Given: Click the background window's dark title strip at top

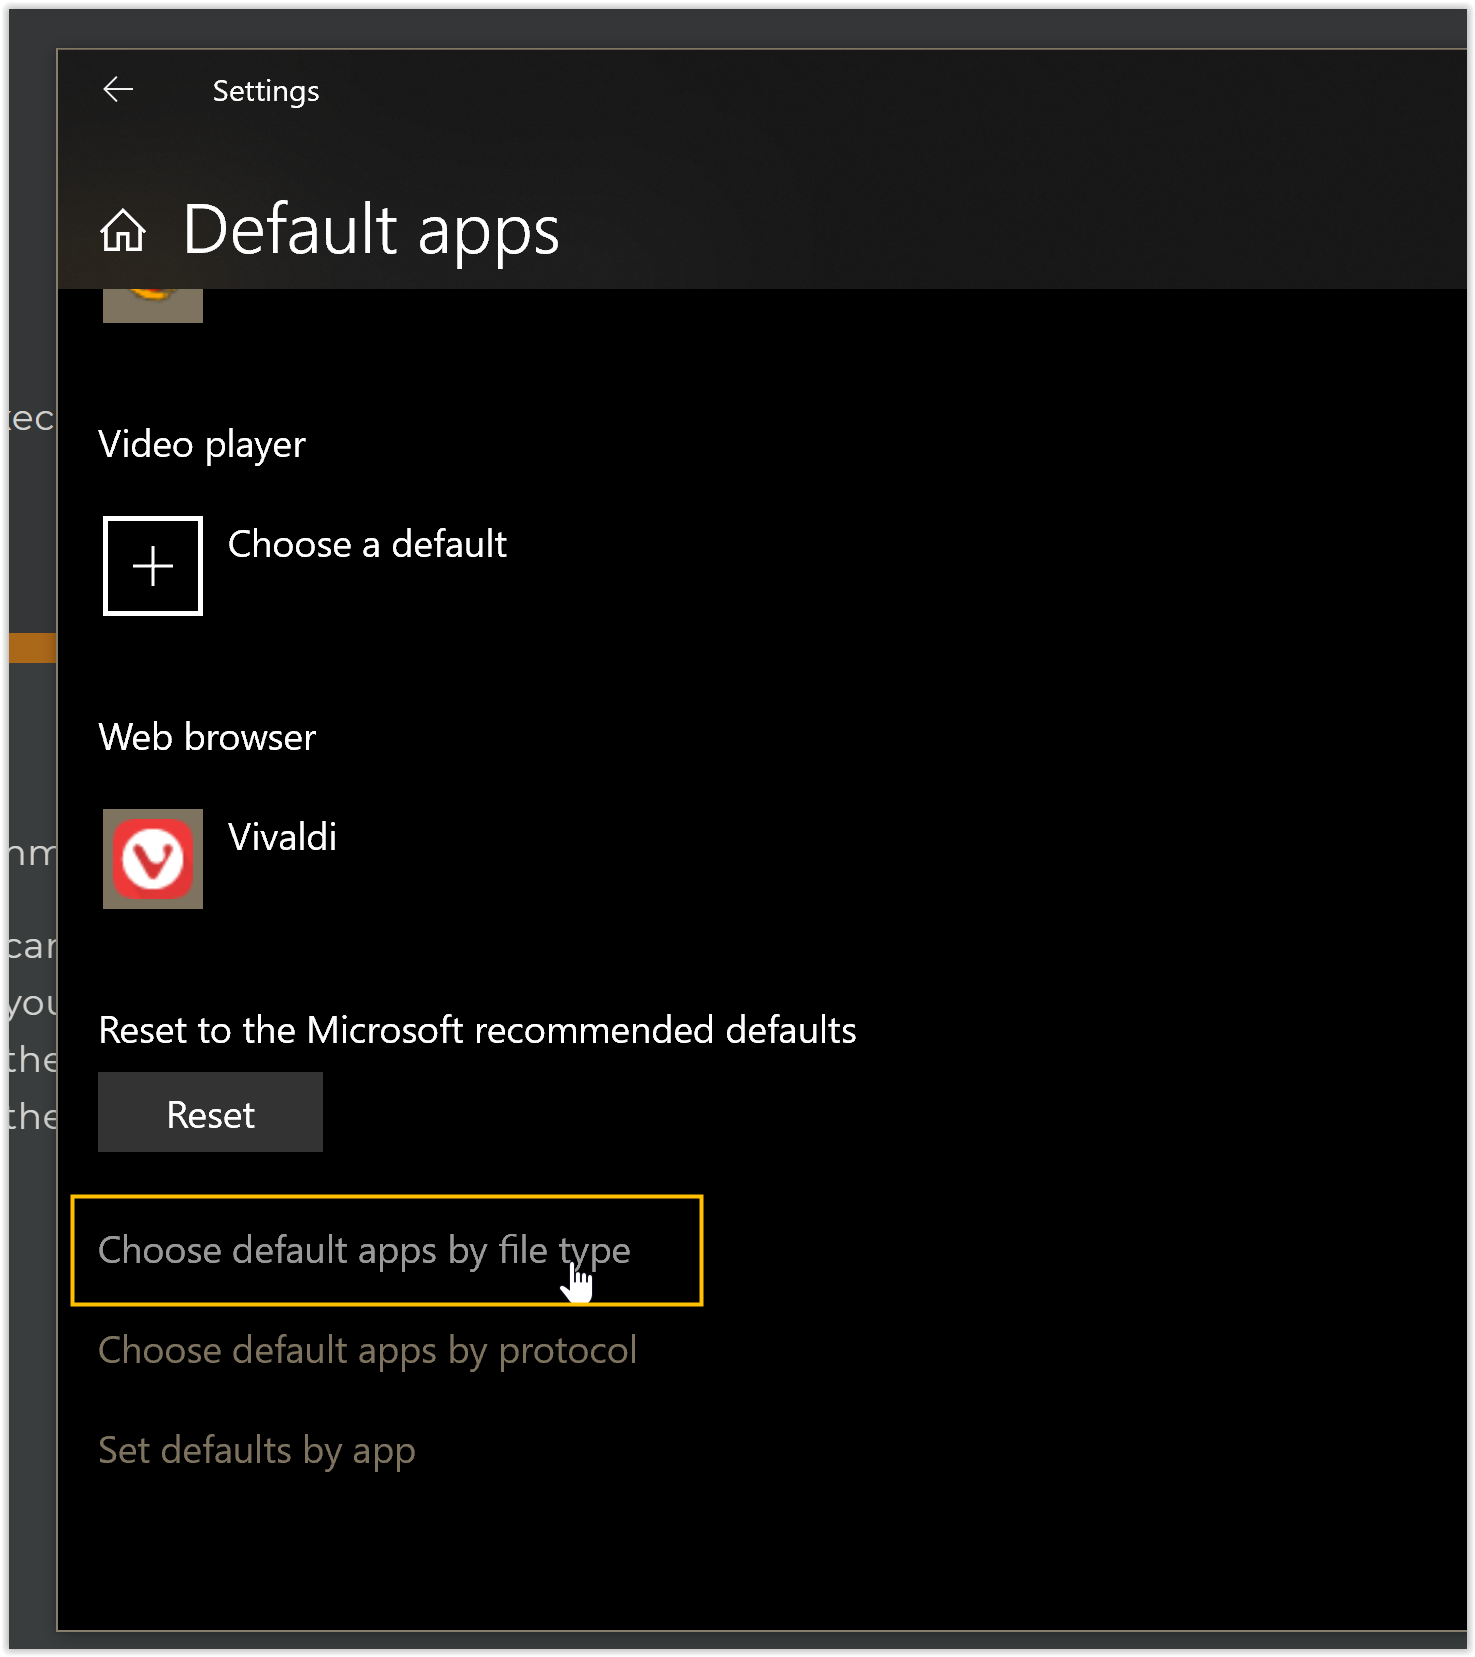Looking at the screenshot, I should click(737, 28).
